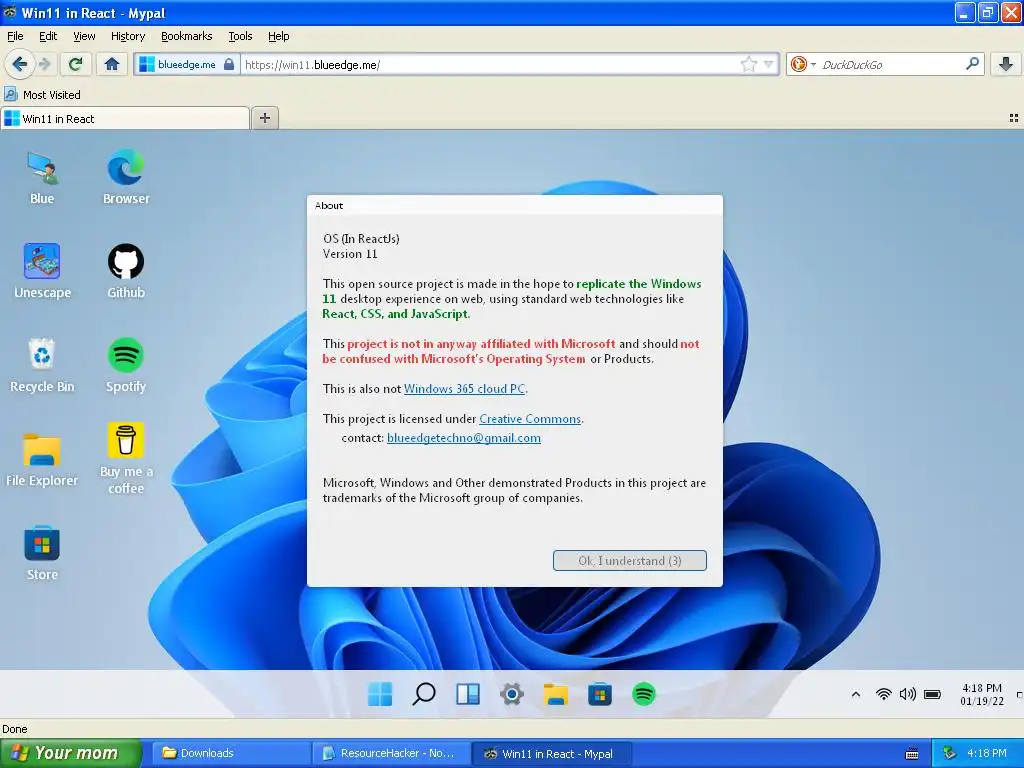The height and width of the screenshot is (768, 1024).
Task: Open the Github desktop icon
Action: pos(126,271)
